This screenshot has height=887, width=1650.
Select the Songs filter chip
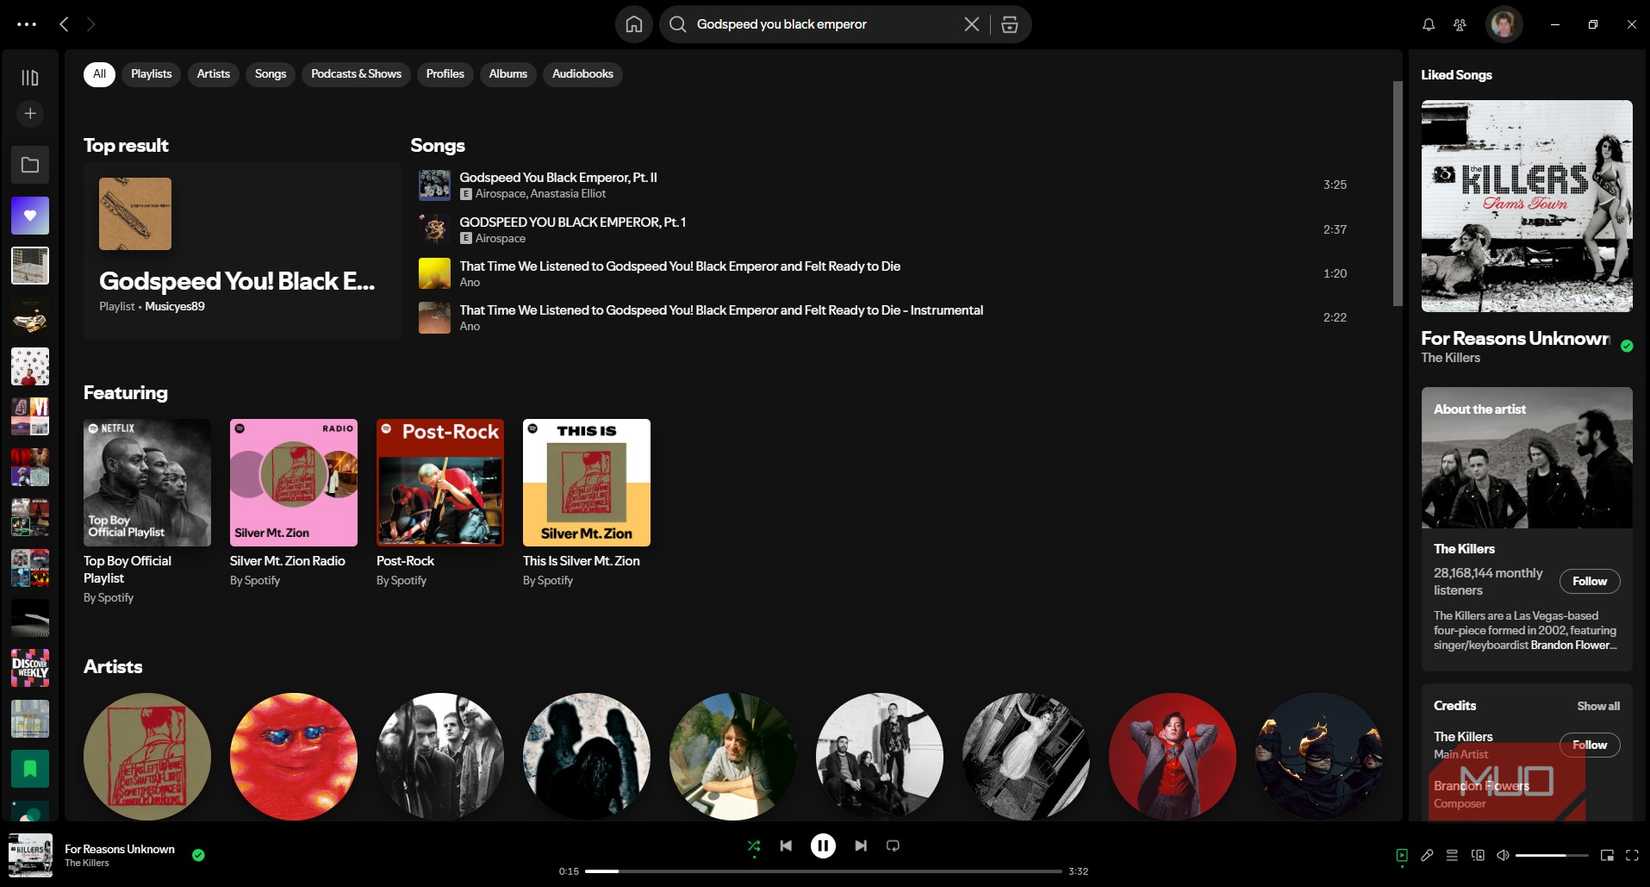coord(270,74)
